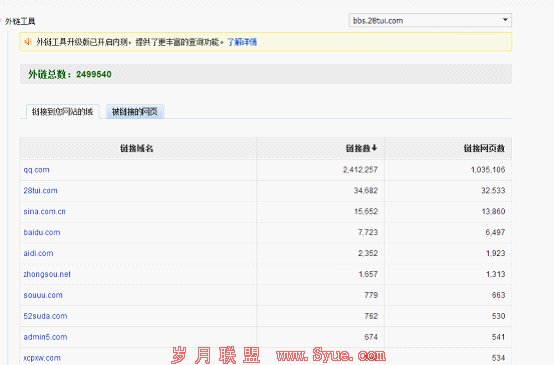
Task: Open the zhongsou.net domain link
Action: (47, 274)
